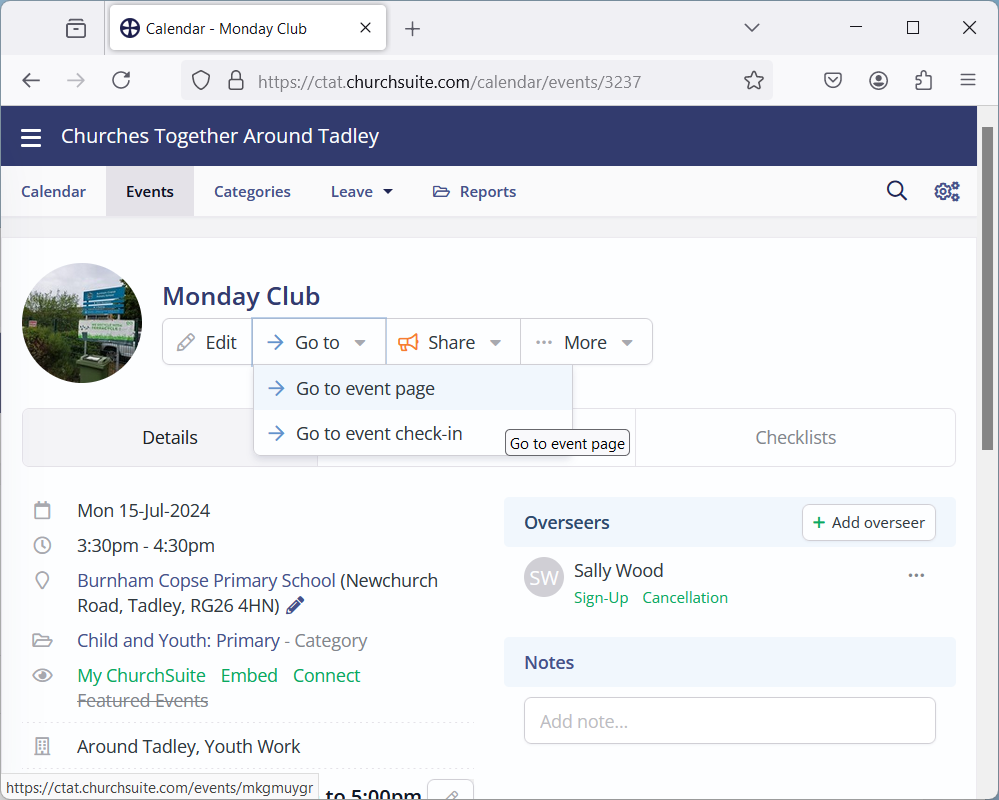The image size is (999, 800).
Task: Open the browser extensions puzzle icon
Action: [923, 80]
